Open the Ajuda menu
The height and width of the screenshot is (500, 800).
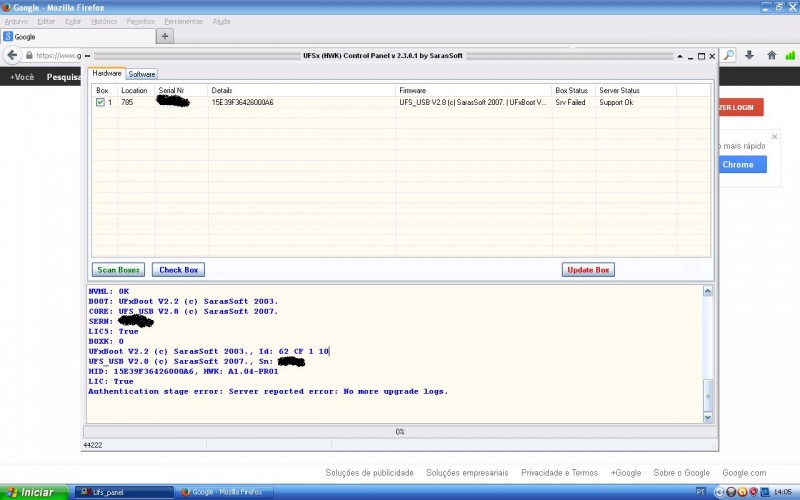click(221, 21)
